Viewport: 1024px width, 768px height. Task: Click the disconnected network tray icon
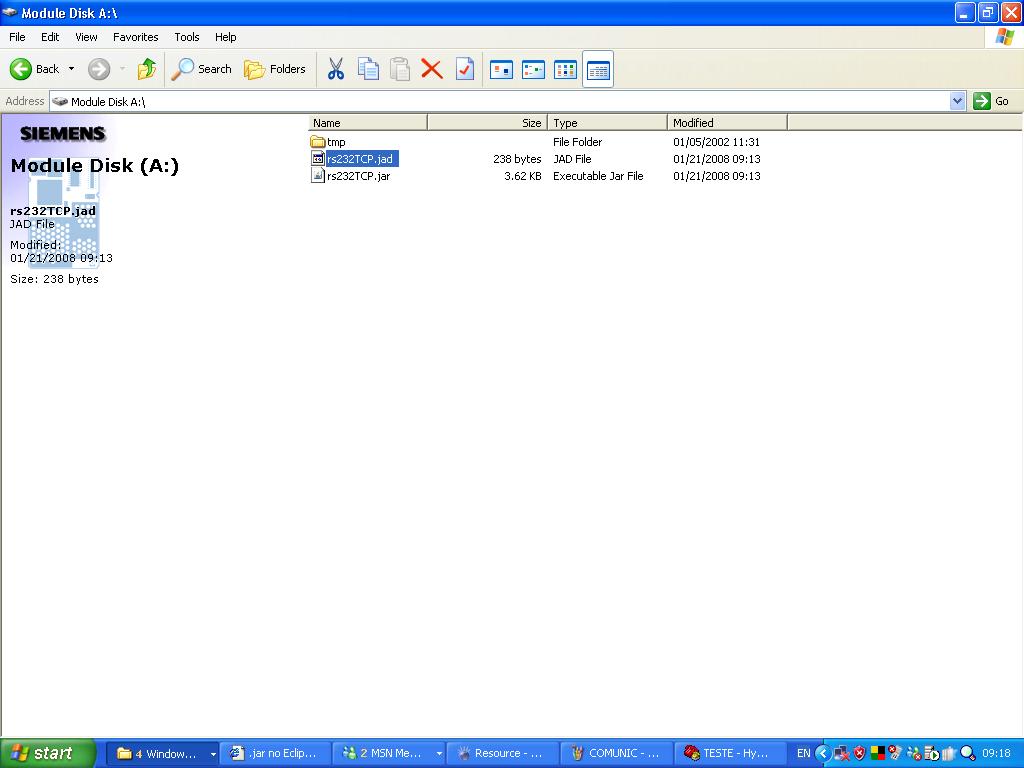coord(842,753)
